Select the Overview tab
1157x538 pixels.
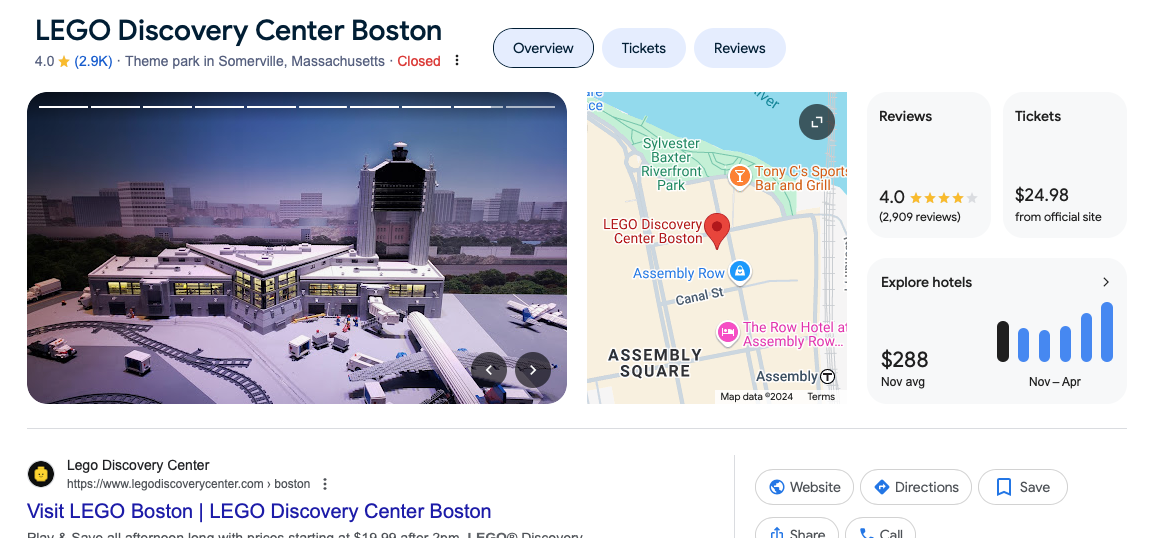(x=543, y=48)
